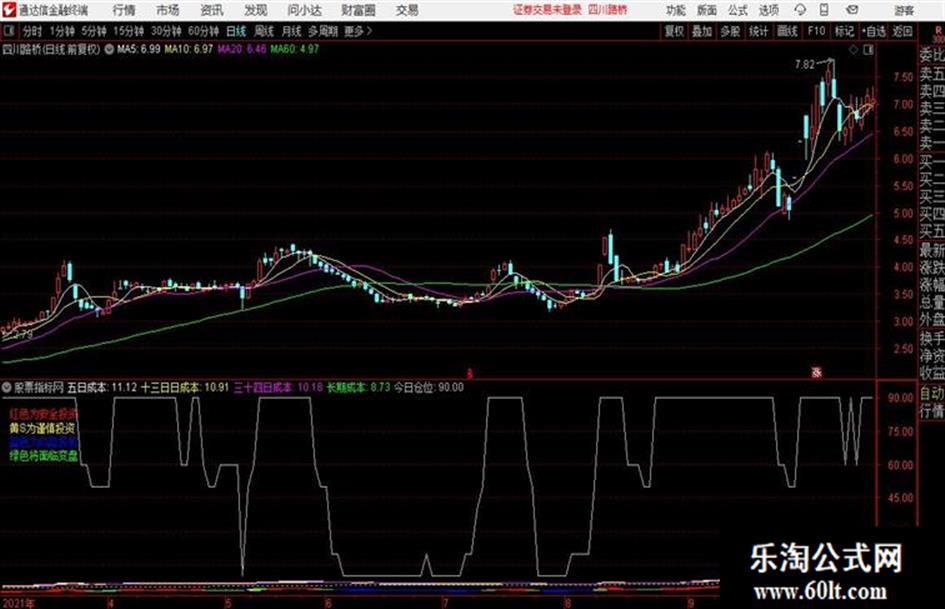Click the 四川路桥 stock name in title bar

(x=608, y=10)
